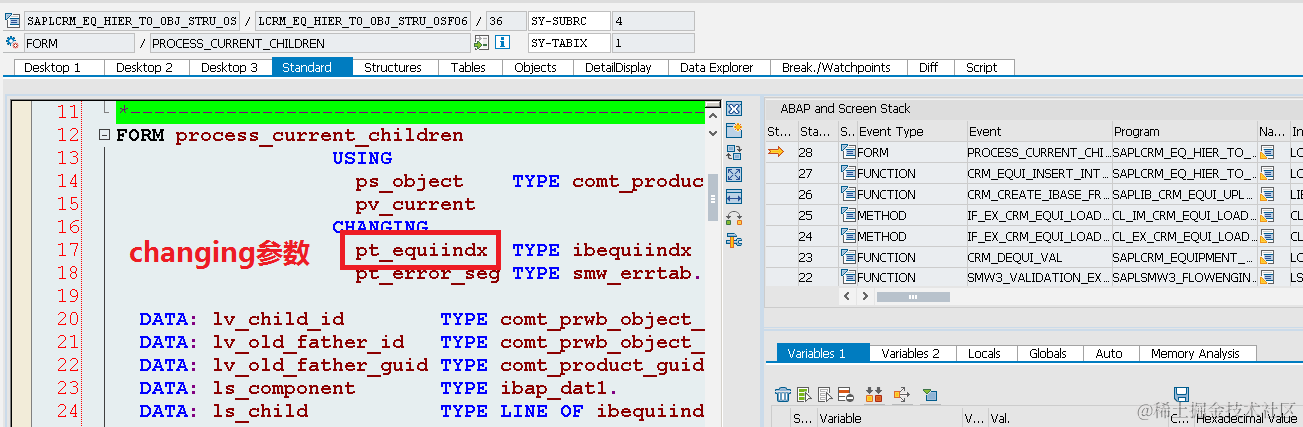
Task: Click the program icon left of the SAPLCRM_EQ_HIER field
Action: click(x=12, y=21)
